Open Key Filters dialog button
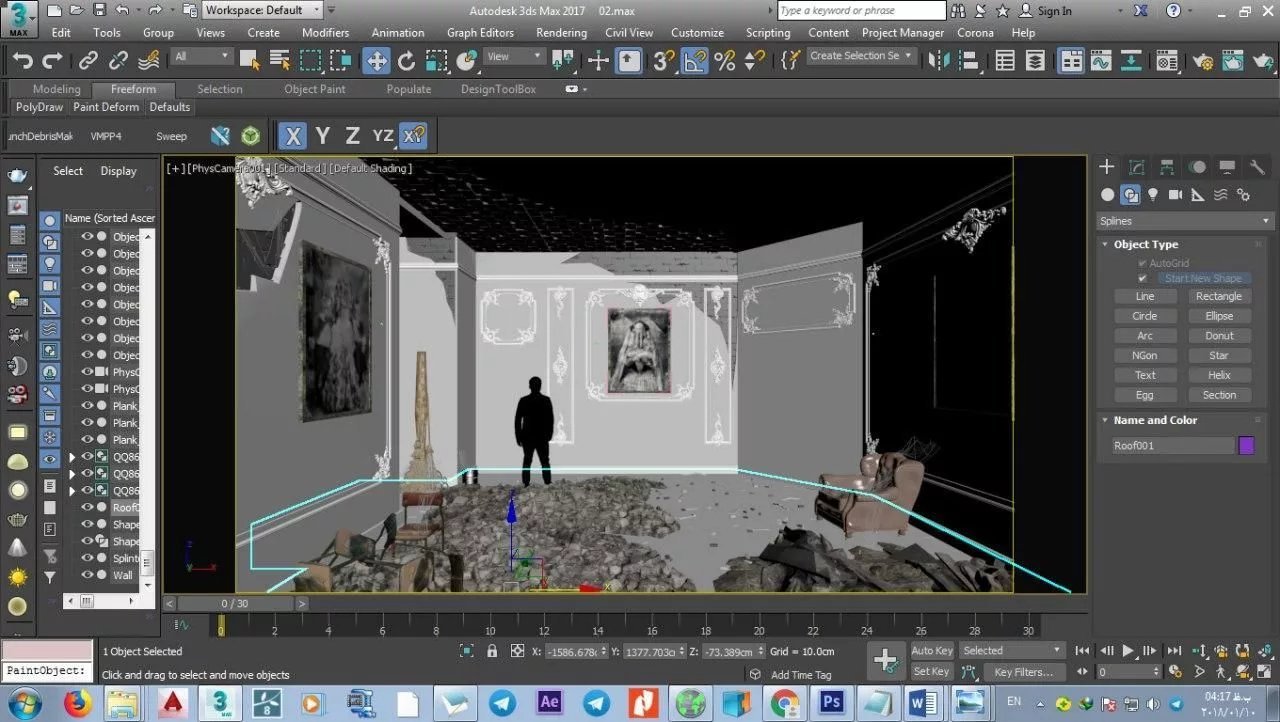The image size is (1280, 722). 1024,672
